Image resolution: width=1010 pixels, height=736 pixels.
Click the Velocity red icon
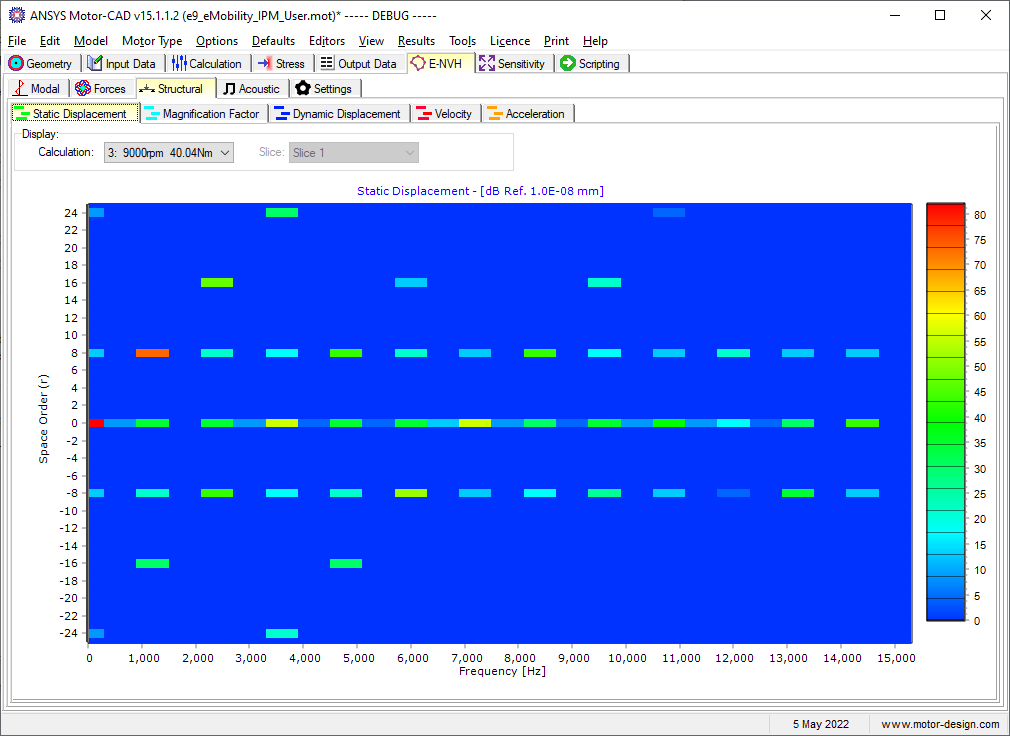(x=424, y=113)
